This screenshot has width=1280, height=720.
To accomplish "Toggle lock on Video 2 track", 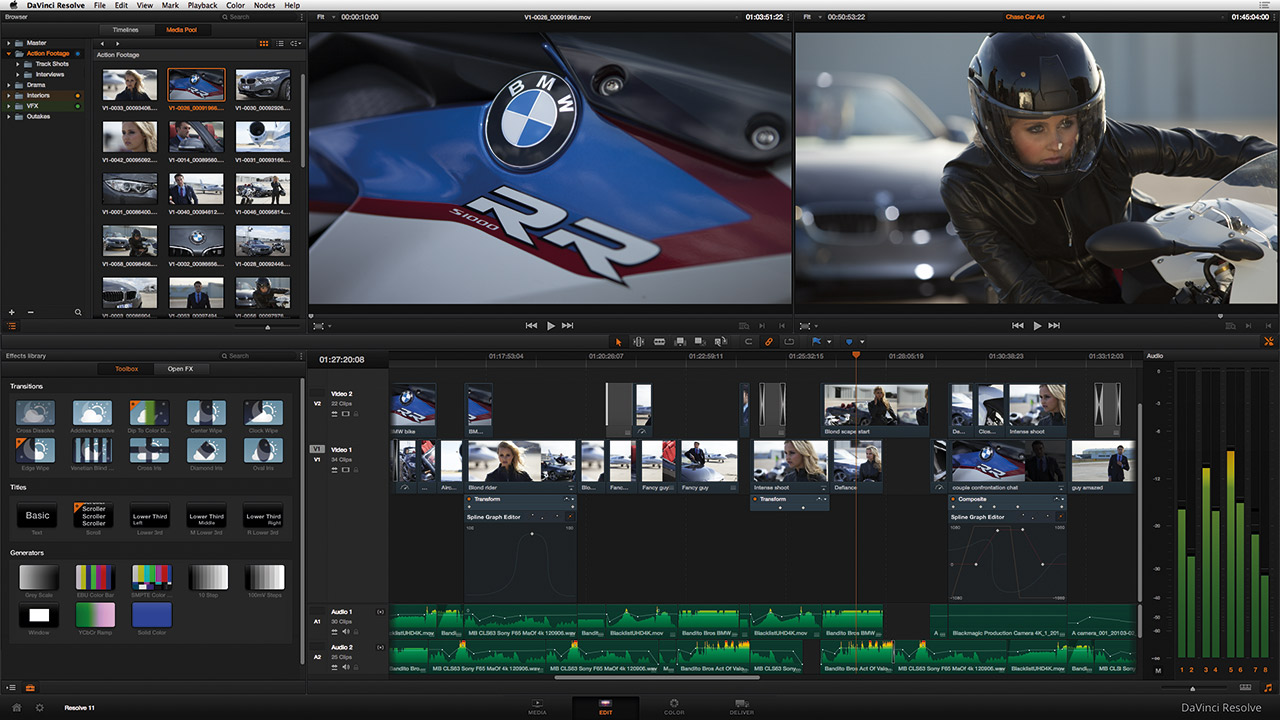I will (356, 413).
